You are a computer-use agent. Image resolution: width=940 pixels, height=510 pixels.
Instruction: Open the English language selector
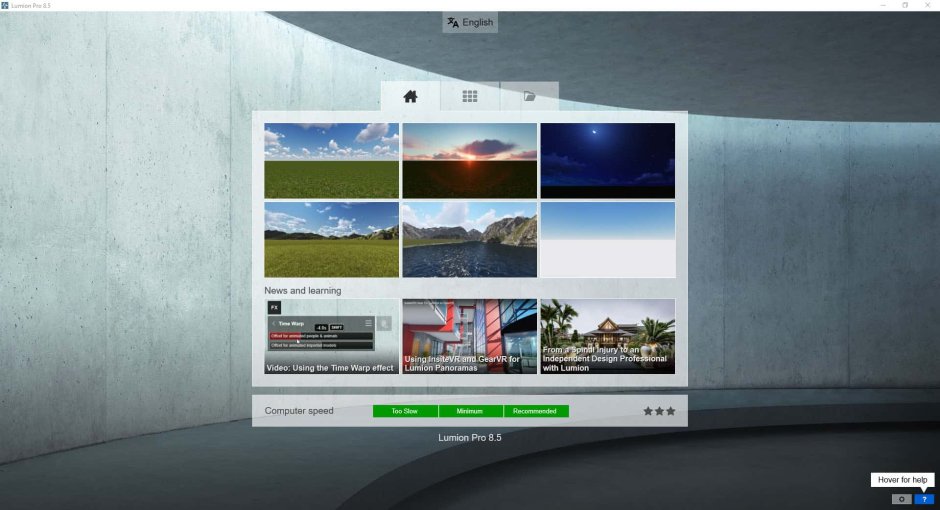(470, 22)
